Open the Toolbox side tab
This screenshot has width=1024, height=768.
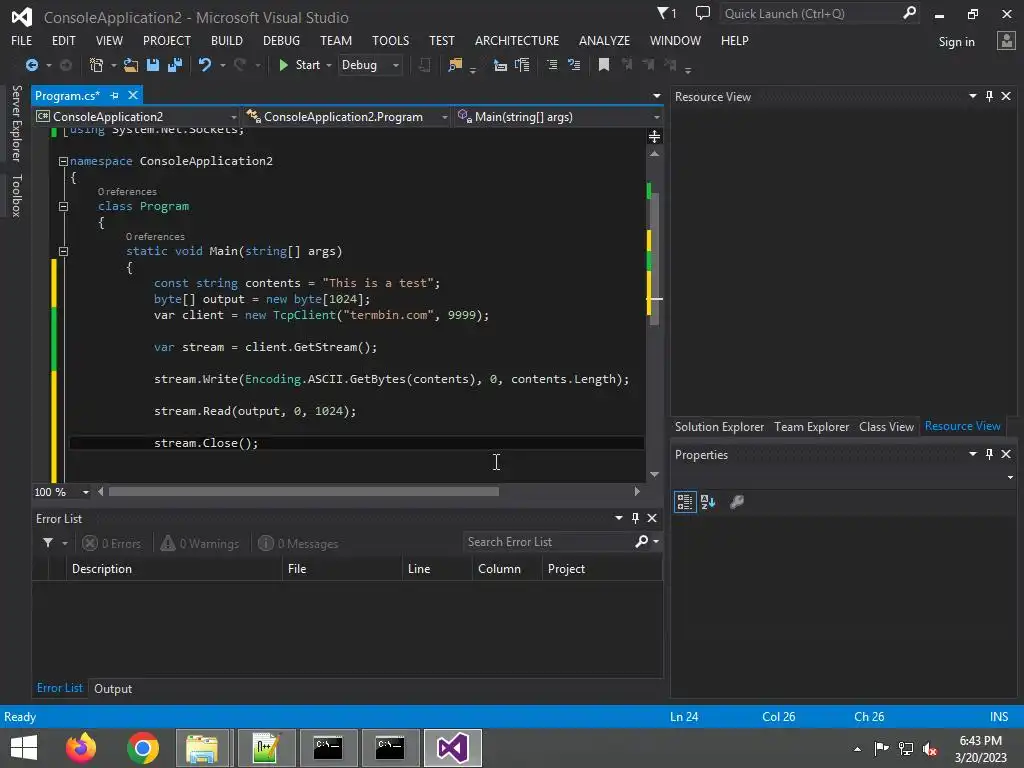16,195
